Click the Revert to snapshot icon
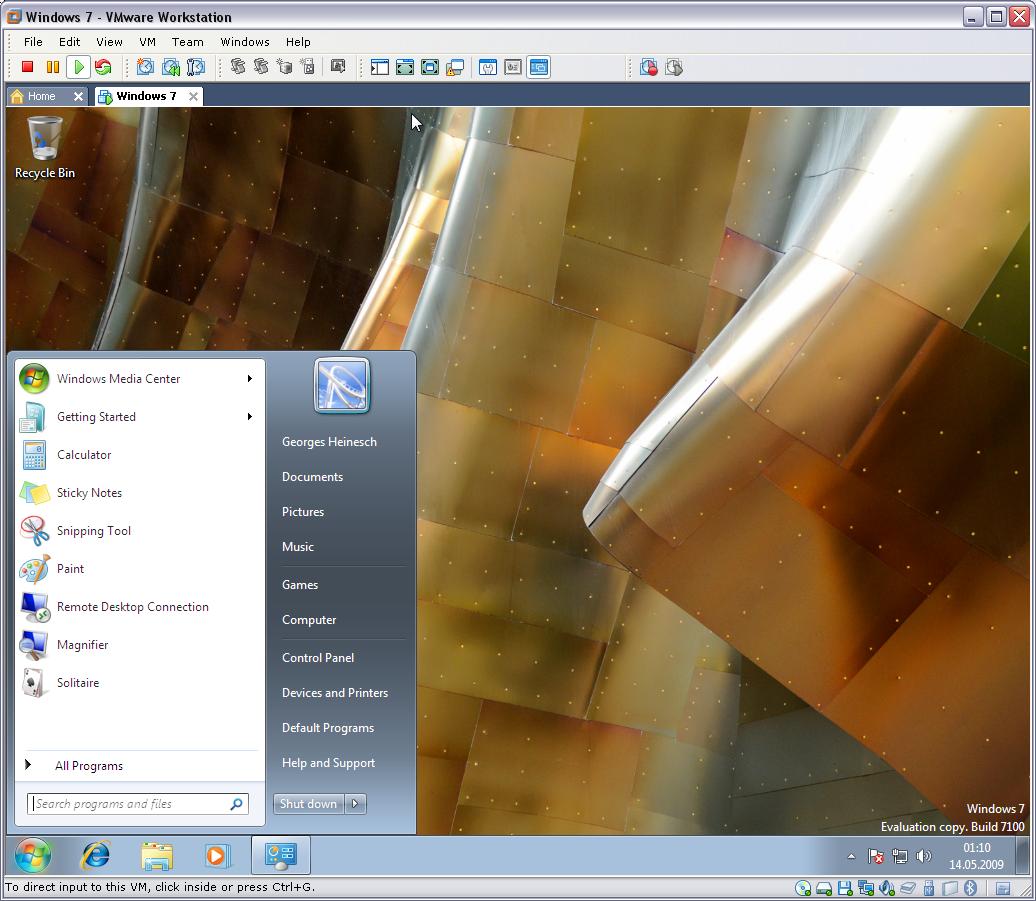Screen dimensions: 1036x901 [x=171, y=67]
